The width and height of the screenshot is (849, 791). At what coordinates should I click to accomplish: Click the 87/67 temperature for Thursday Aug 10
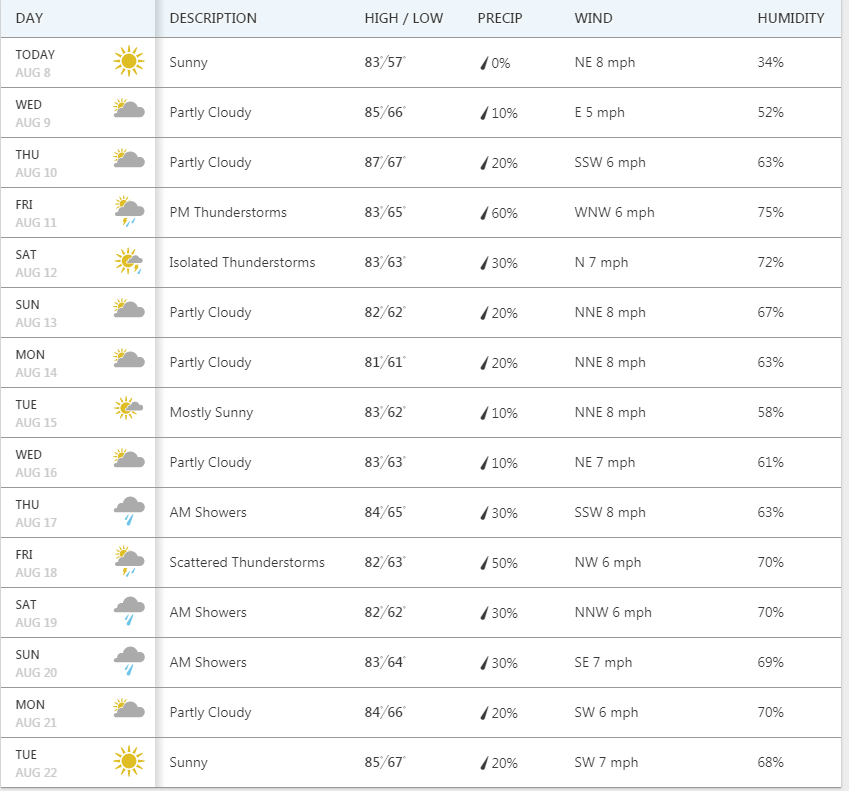(x=385, y=162)
